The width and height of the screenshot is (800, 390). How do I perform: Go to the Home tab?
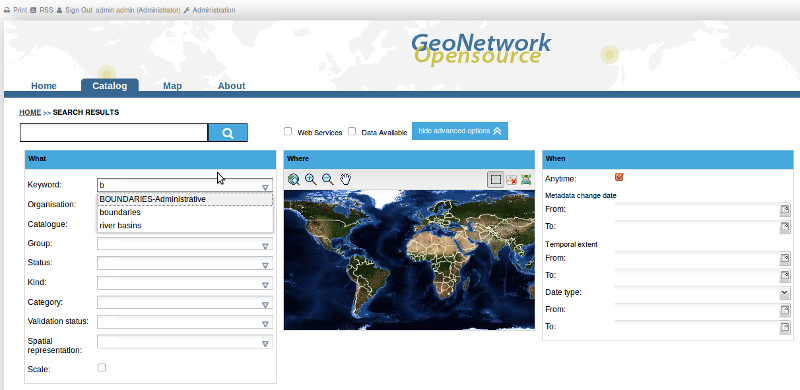(x=44, y=86)
